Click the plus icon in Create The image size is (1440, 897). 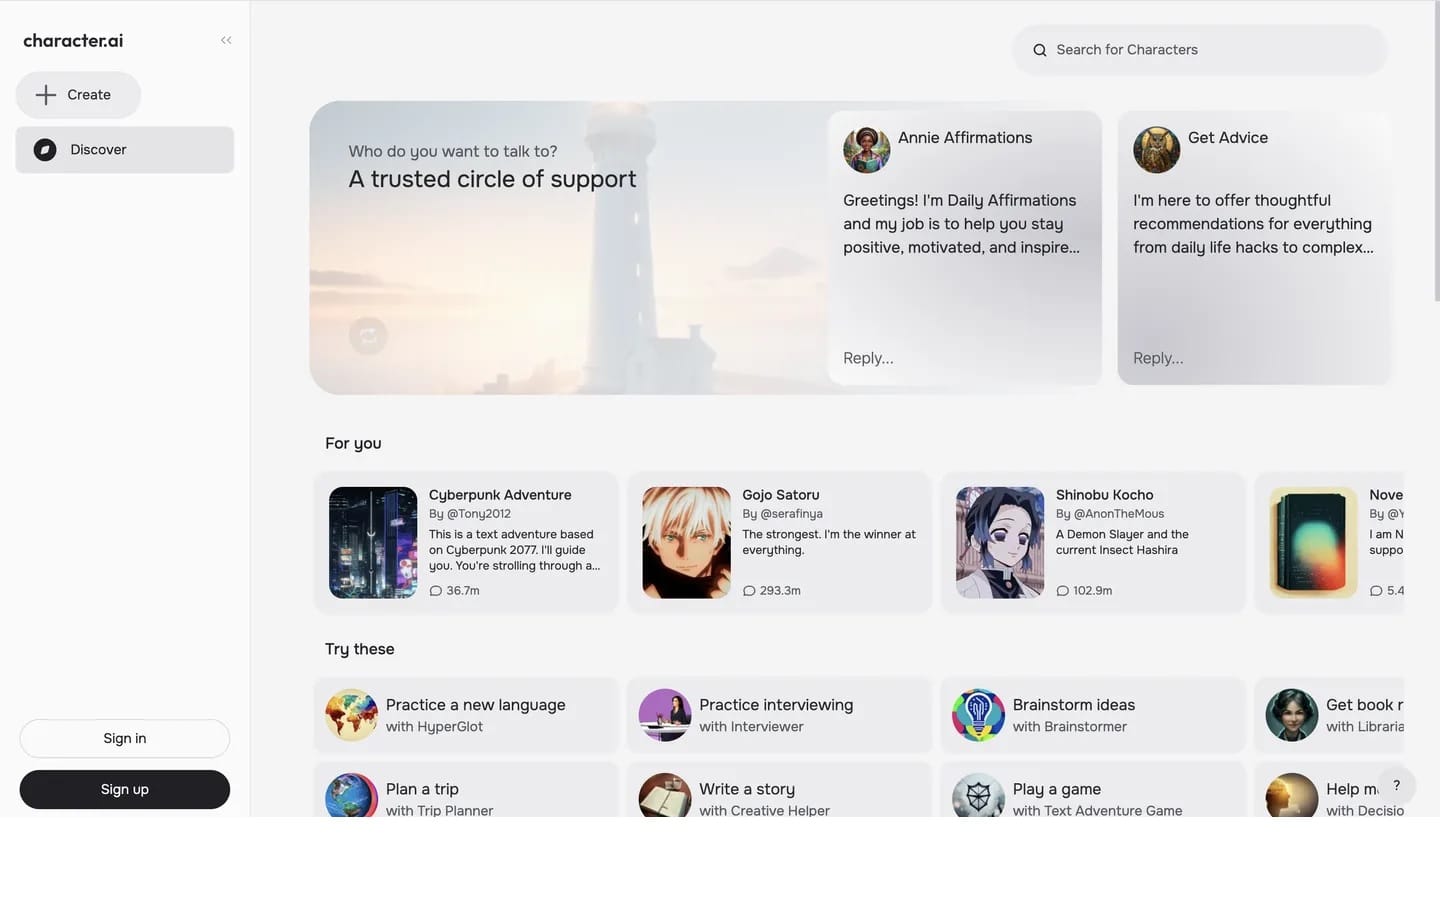pyautogui.click(x=45, y=95)
